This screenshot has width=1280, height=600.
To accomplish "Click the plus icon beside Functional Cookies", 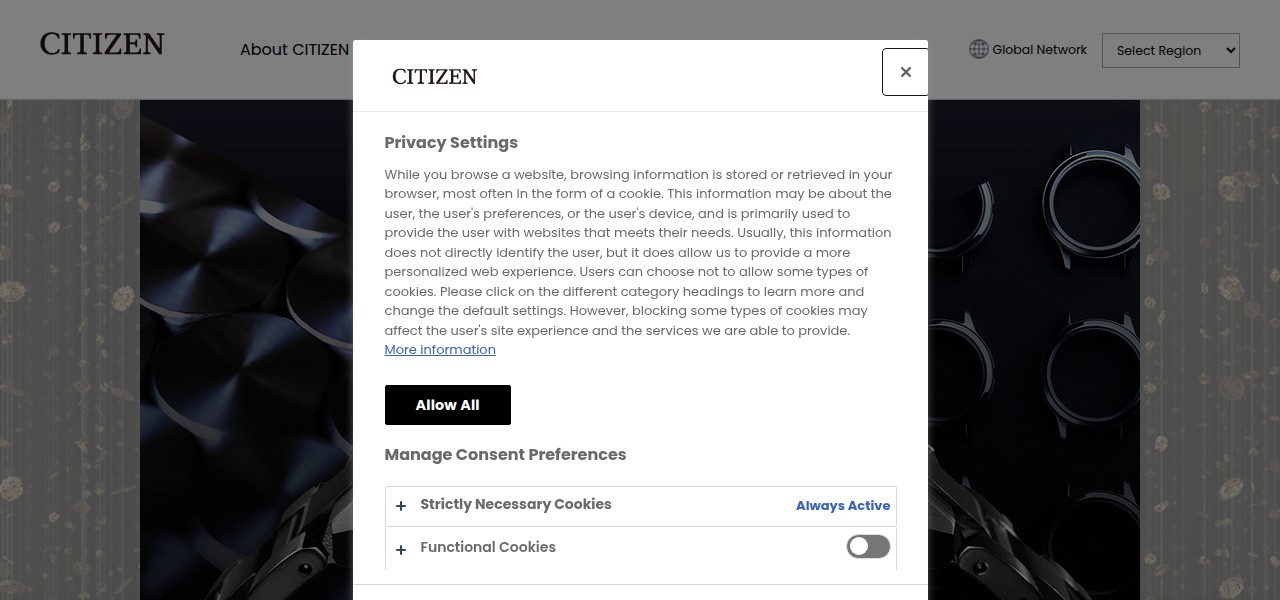I will click(x=401, y=550).
